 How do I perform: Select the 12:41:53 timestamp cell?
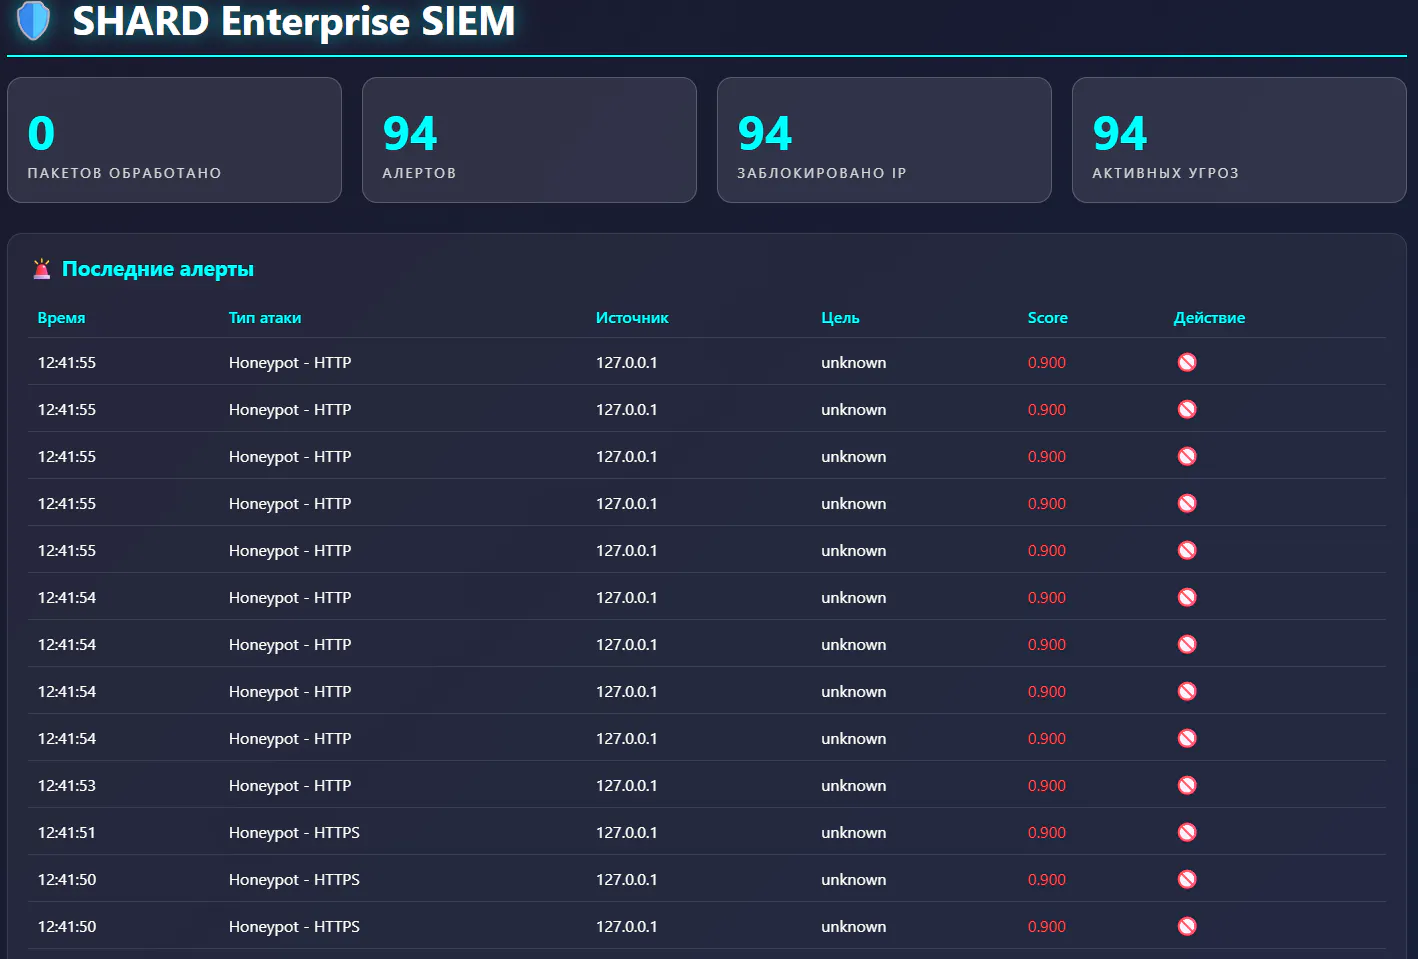tap(67, 785)
